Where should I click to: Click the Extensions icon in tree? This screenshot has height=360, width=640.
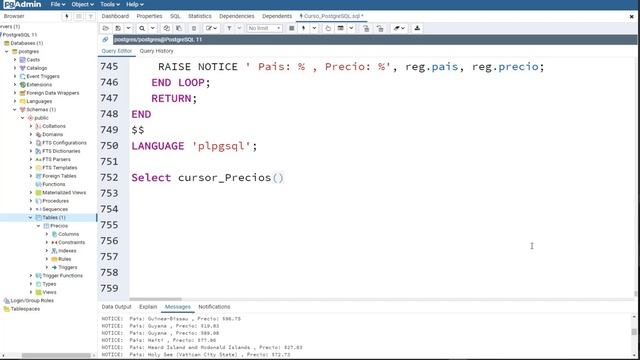pos(22,84)
